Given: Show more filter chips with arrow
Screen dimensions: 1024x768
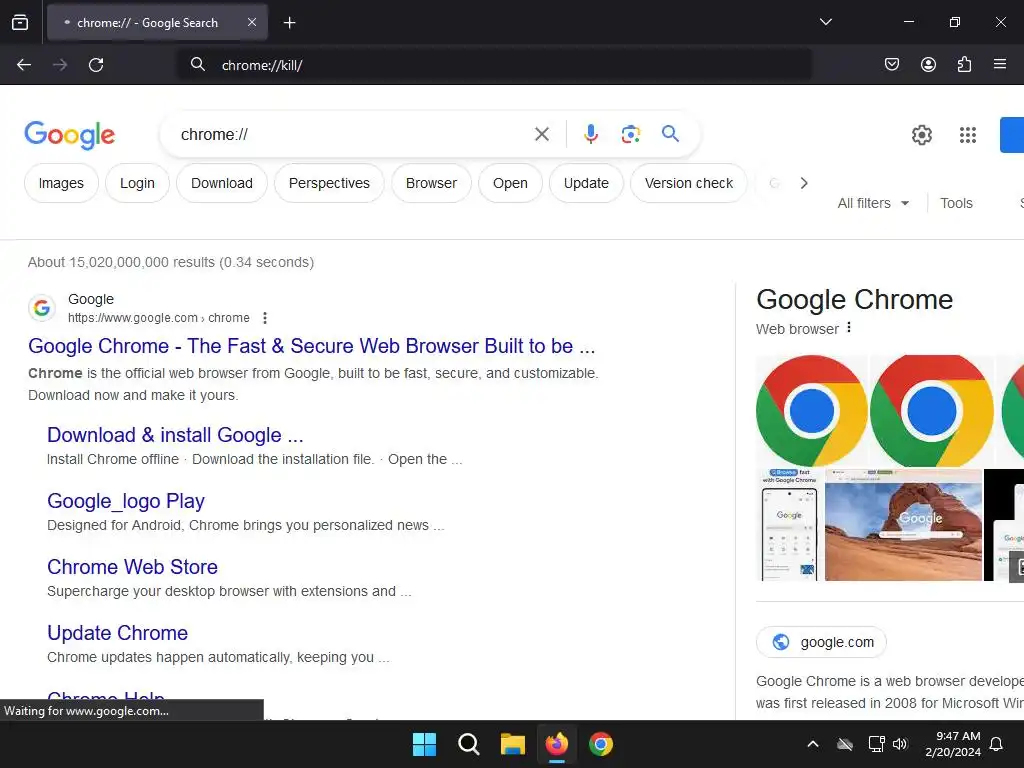Looking at the screenshot, I should coord(804,184).
